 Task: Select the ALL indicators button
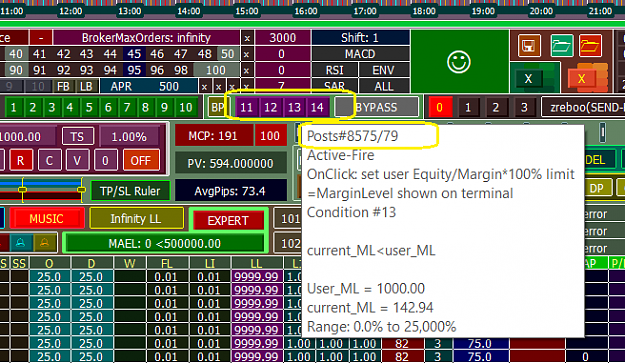[383, 86]
